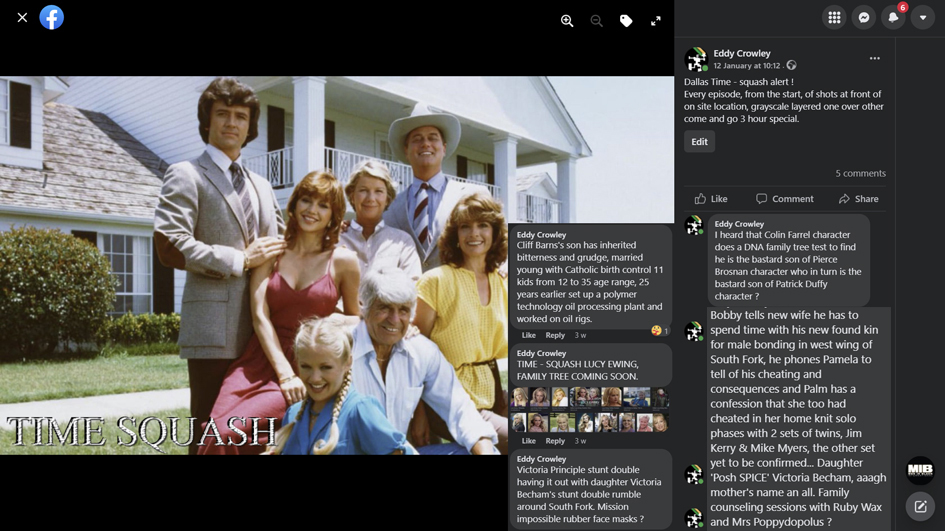Enter full screen photo mode

656,21
